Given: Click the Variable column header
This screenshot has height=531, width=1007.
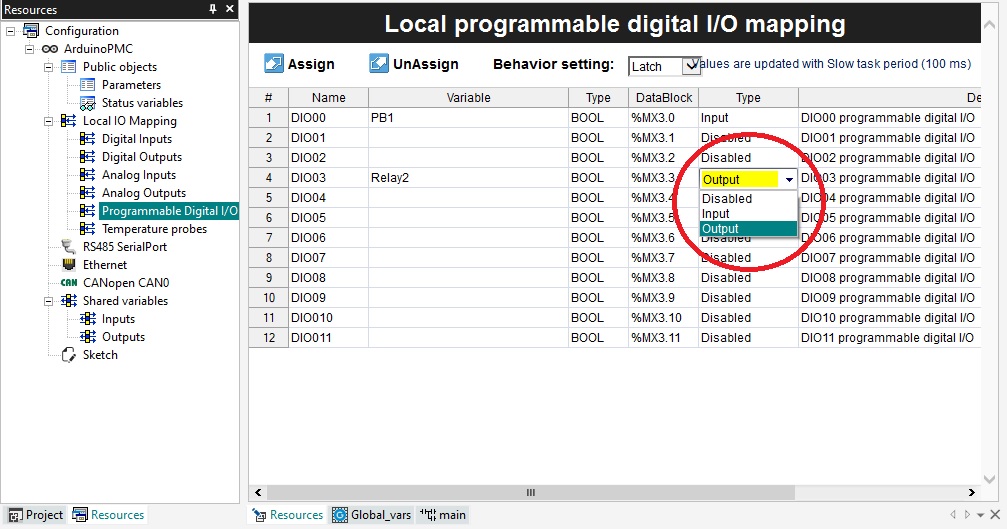Looking at the screenshot, I should click(468, 98).
